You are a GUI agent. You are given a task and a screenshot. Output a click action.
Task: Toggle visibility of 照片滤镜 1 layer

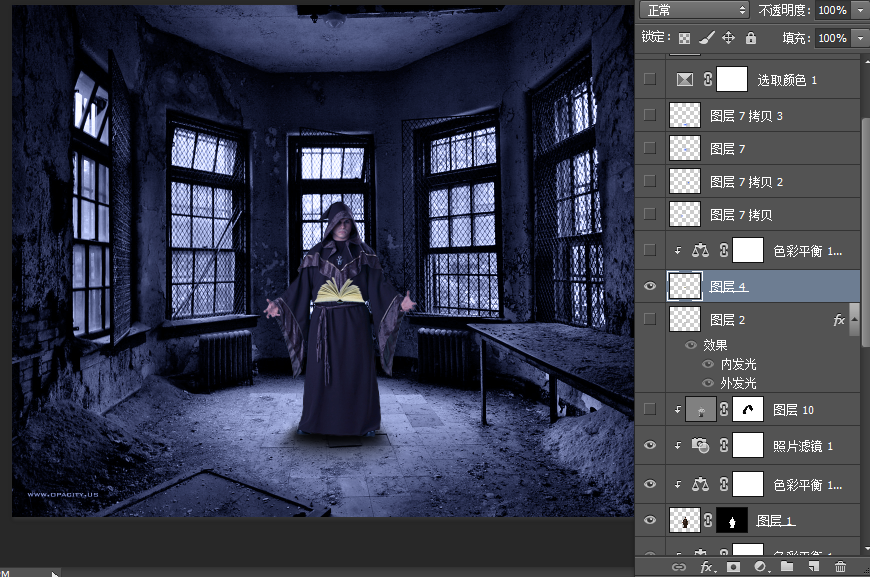click(x=650, y=445)
